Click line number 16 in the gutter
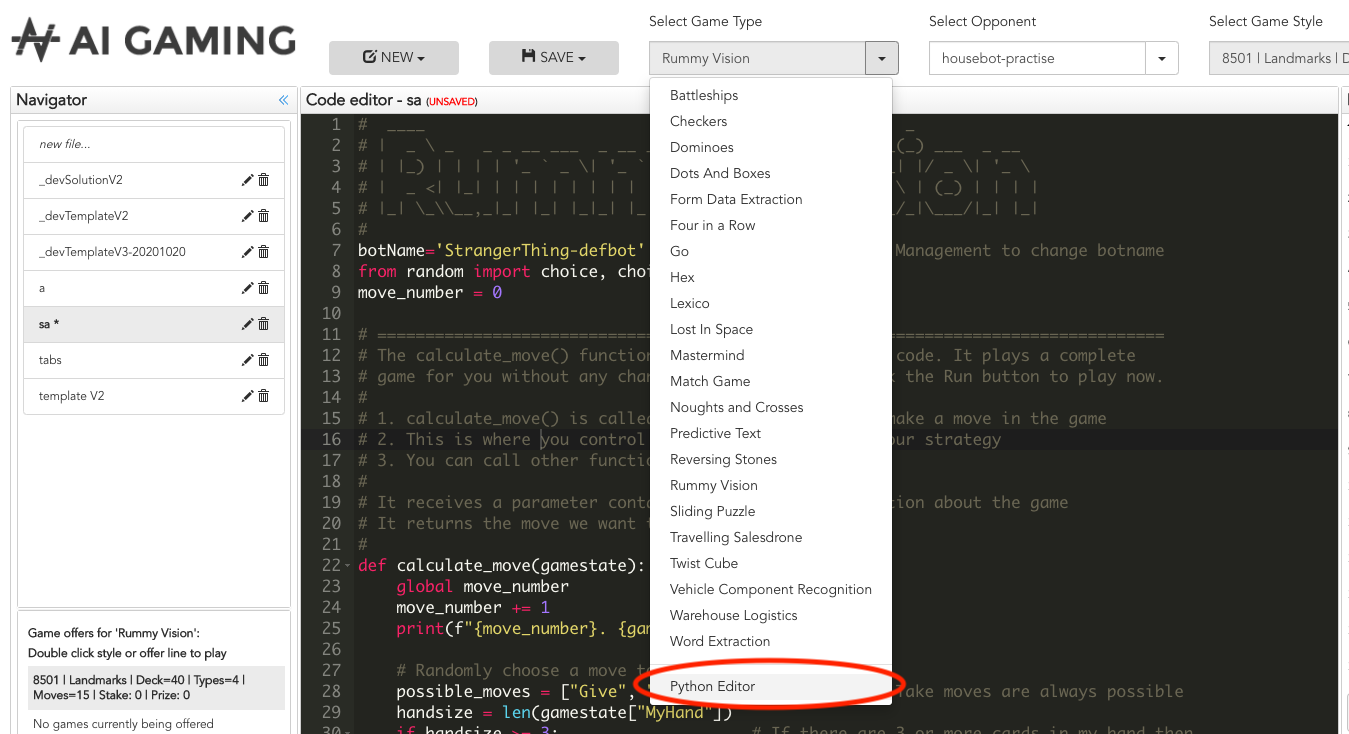Image resolution: width=1349 pixels, height=734 pixels. coord(332,439)
